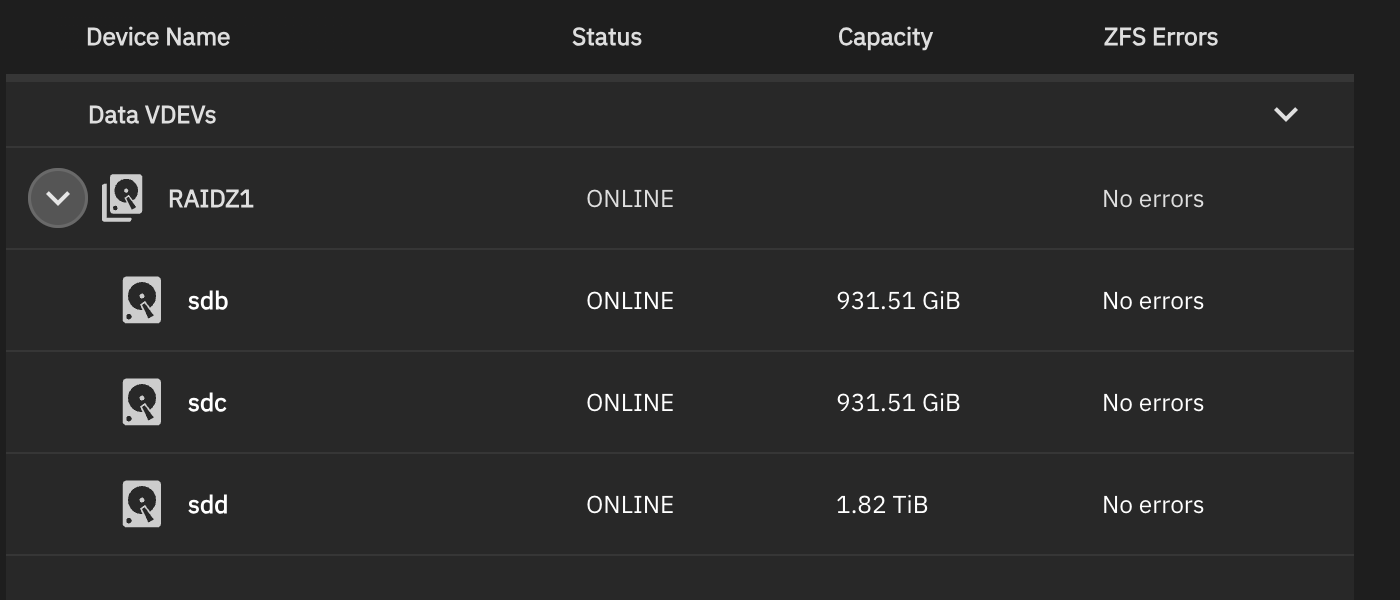Collapse the Data VDEVs section chevron
This screenshot has width=1400, height=600.
pos(1286,114)
